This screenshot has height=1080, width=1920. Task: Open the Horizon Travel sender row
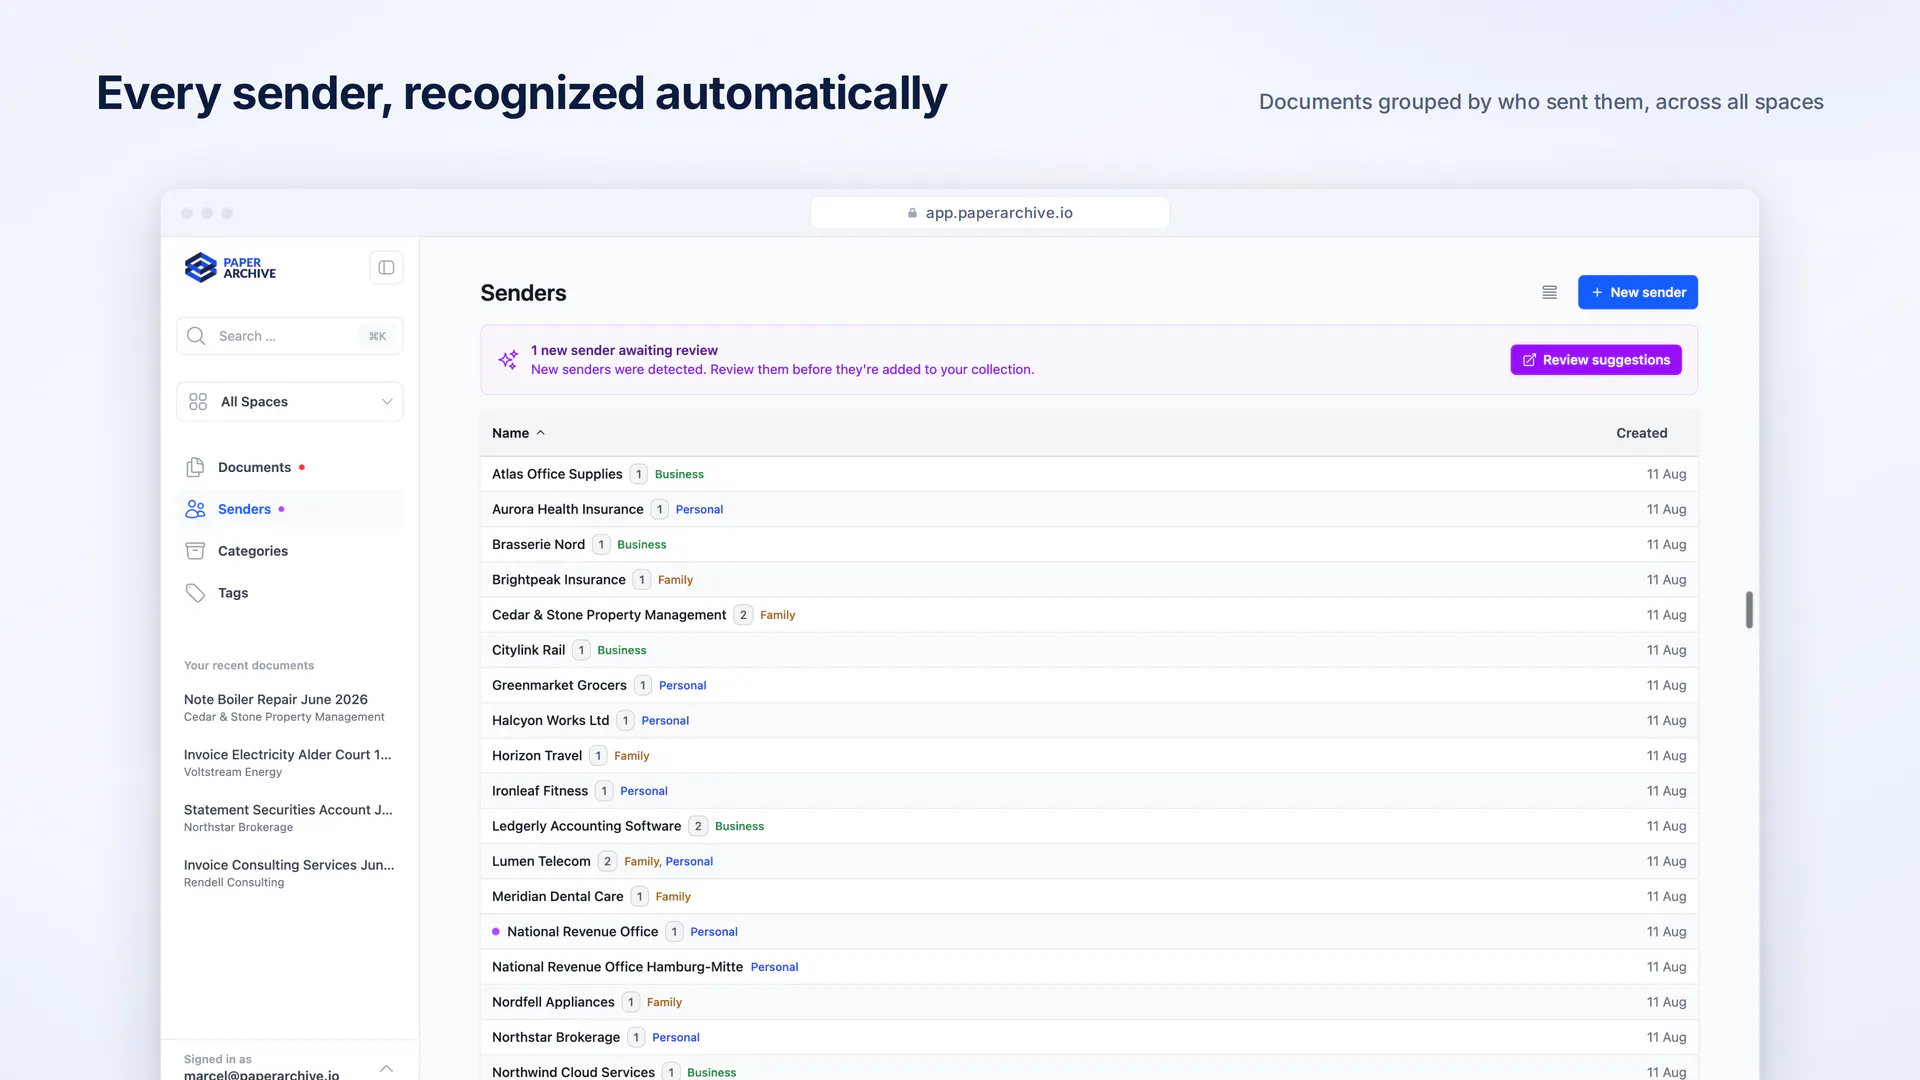(x=1089, y=756)
